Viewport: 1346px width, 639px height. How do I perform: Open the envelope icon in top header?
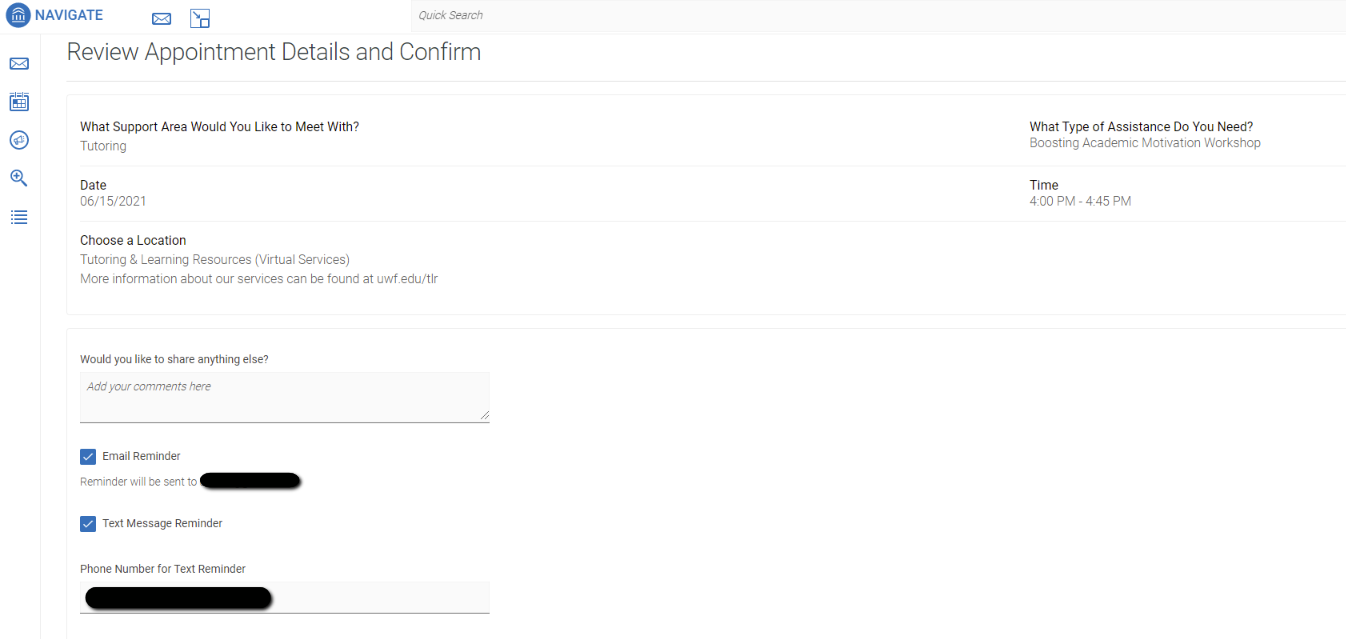click(161, 19)
